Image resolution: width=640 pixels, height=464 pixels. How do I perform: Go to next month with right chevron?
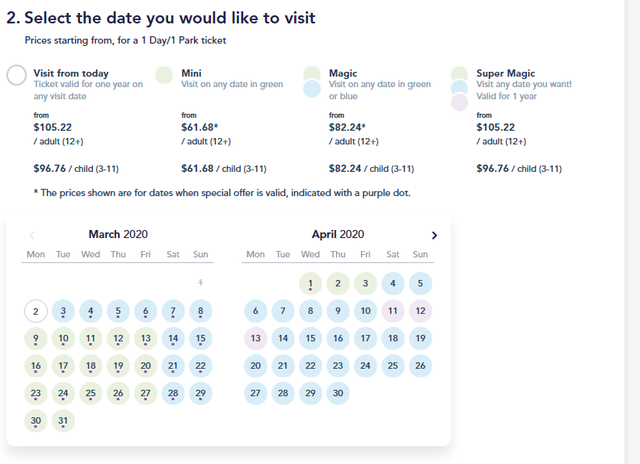434,235
